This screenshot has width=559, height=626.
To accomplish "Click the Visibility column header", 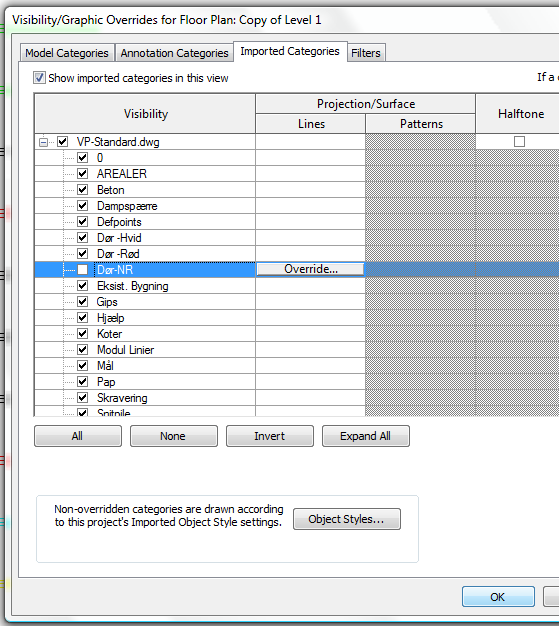I will point(145,114).
